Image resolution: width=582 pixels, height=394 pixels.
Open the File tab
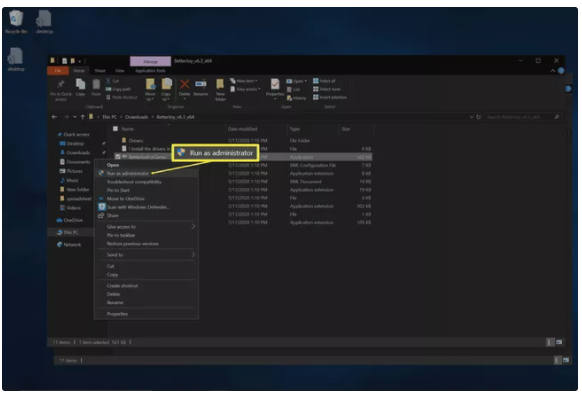58,71
